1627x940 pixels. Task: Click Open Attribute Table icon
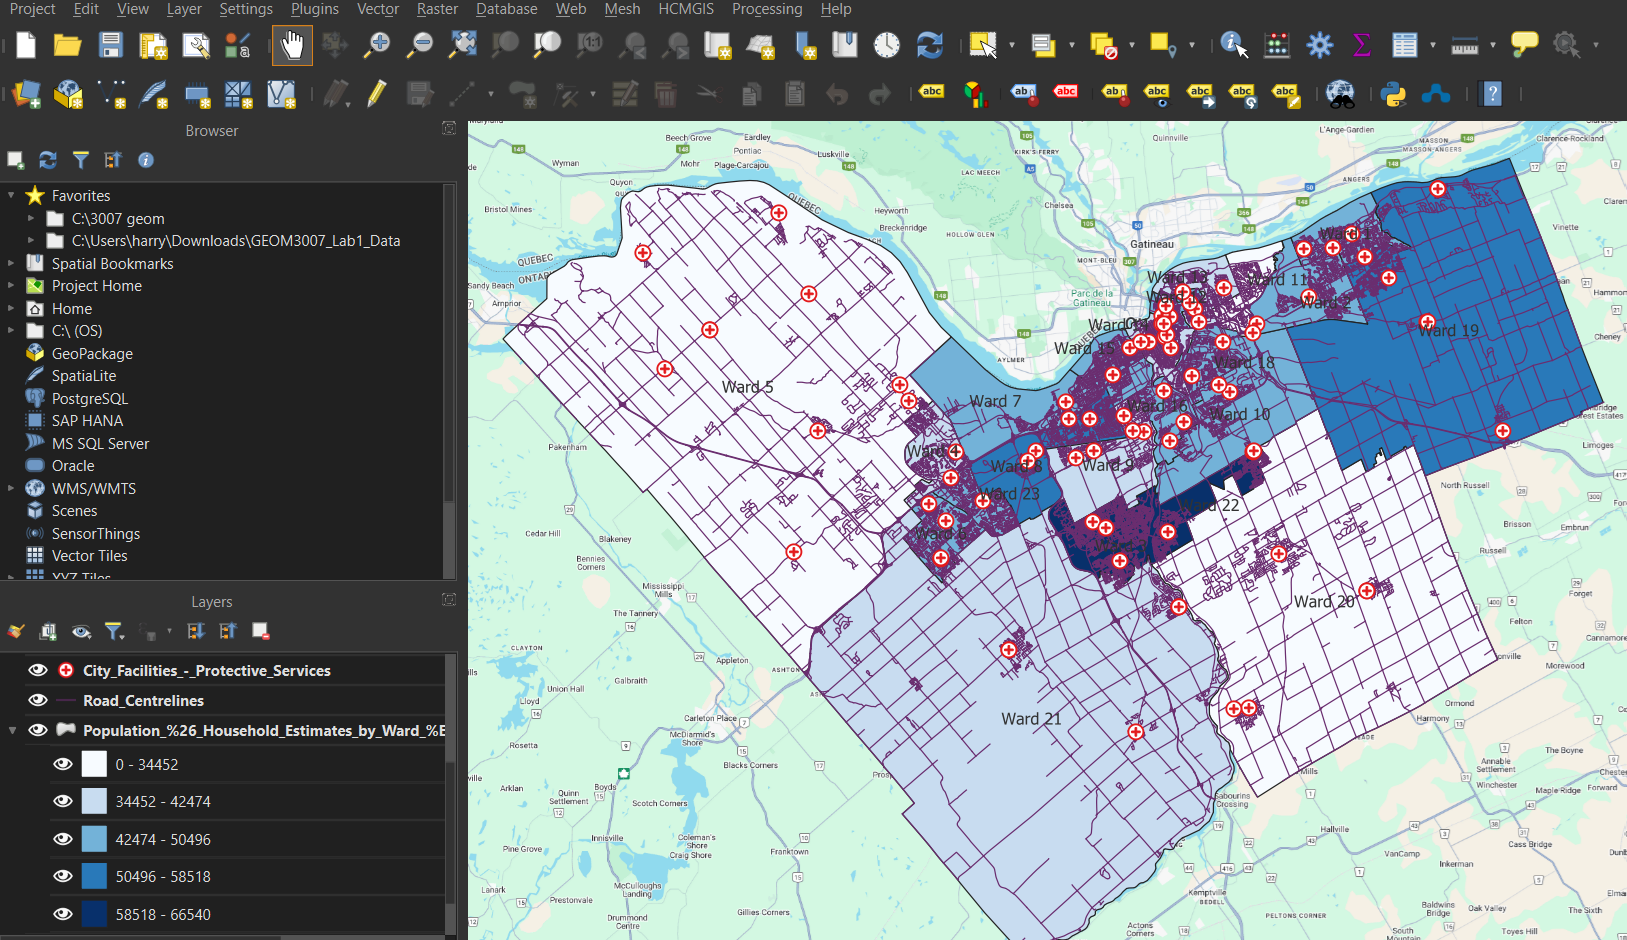pos(1405,45)
